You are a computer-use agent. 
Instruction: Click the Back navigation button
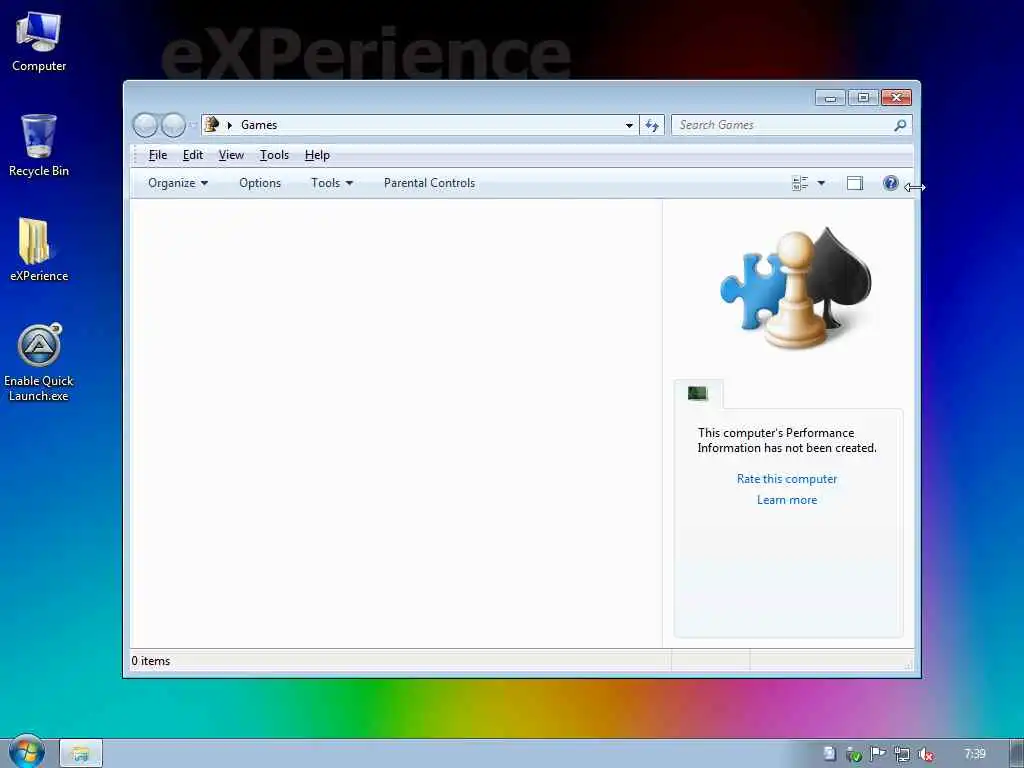pos(145,125)
